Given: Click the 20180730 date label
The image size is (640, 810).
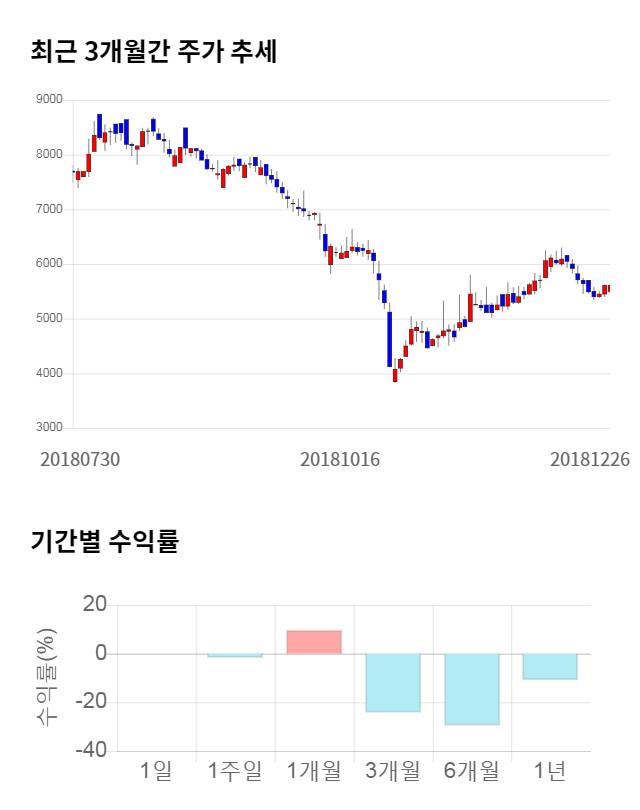Looking at the screenshot, I should [x=80, y=459].
